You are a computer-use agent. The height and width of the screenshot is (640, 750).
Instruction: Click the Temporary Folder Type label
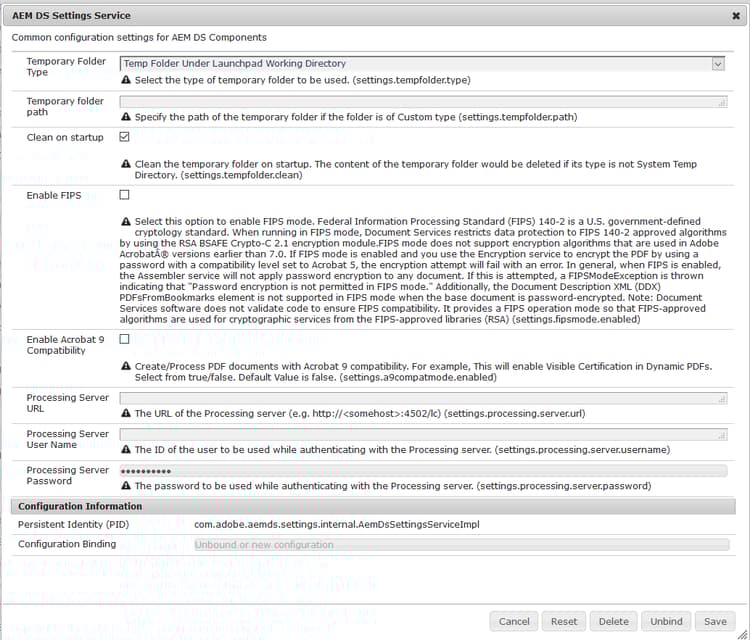pos(66,66)
